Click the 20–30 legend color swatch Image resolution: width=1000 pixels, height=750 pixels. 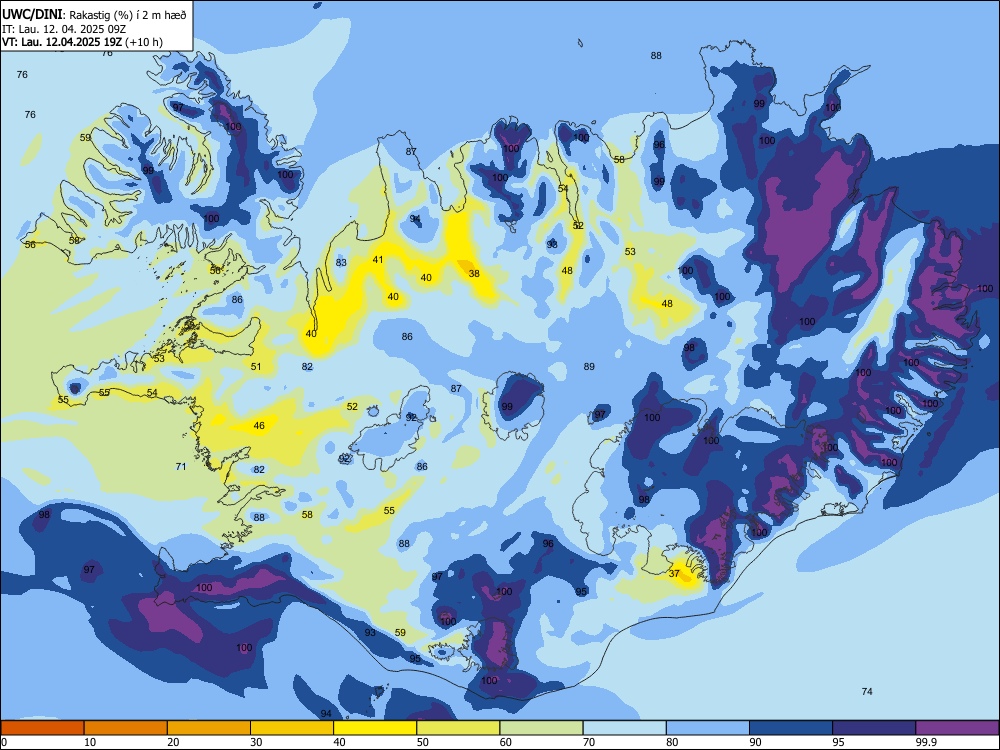pos(209,728)
